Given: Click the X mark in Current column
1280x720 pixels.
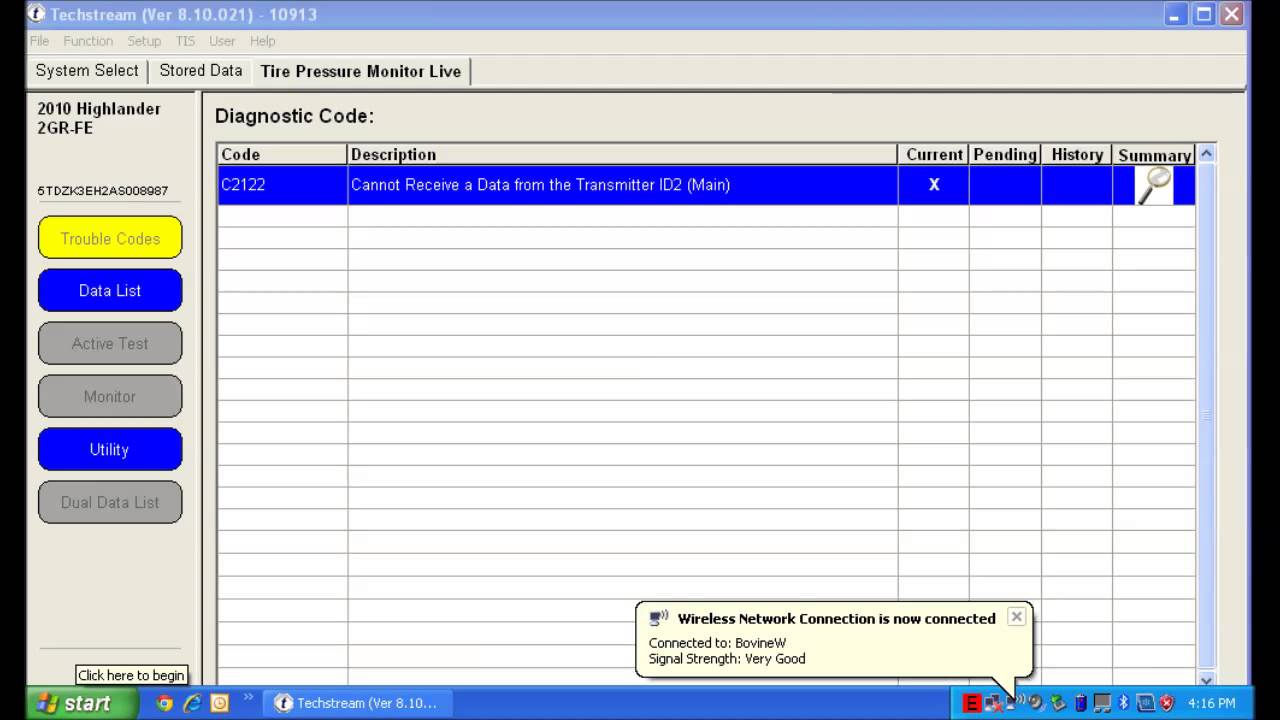Looking at the screenshot, I should point(934,185).
